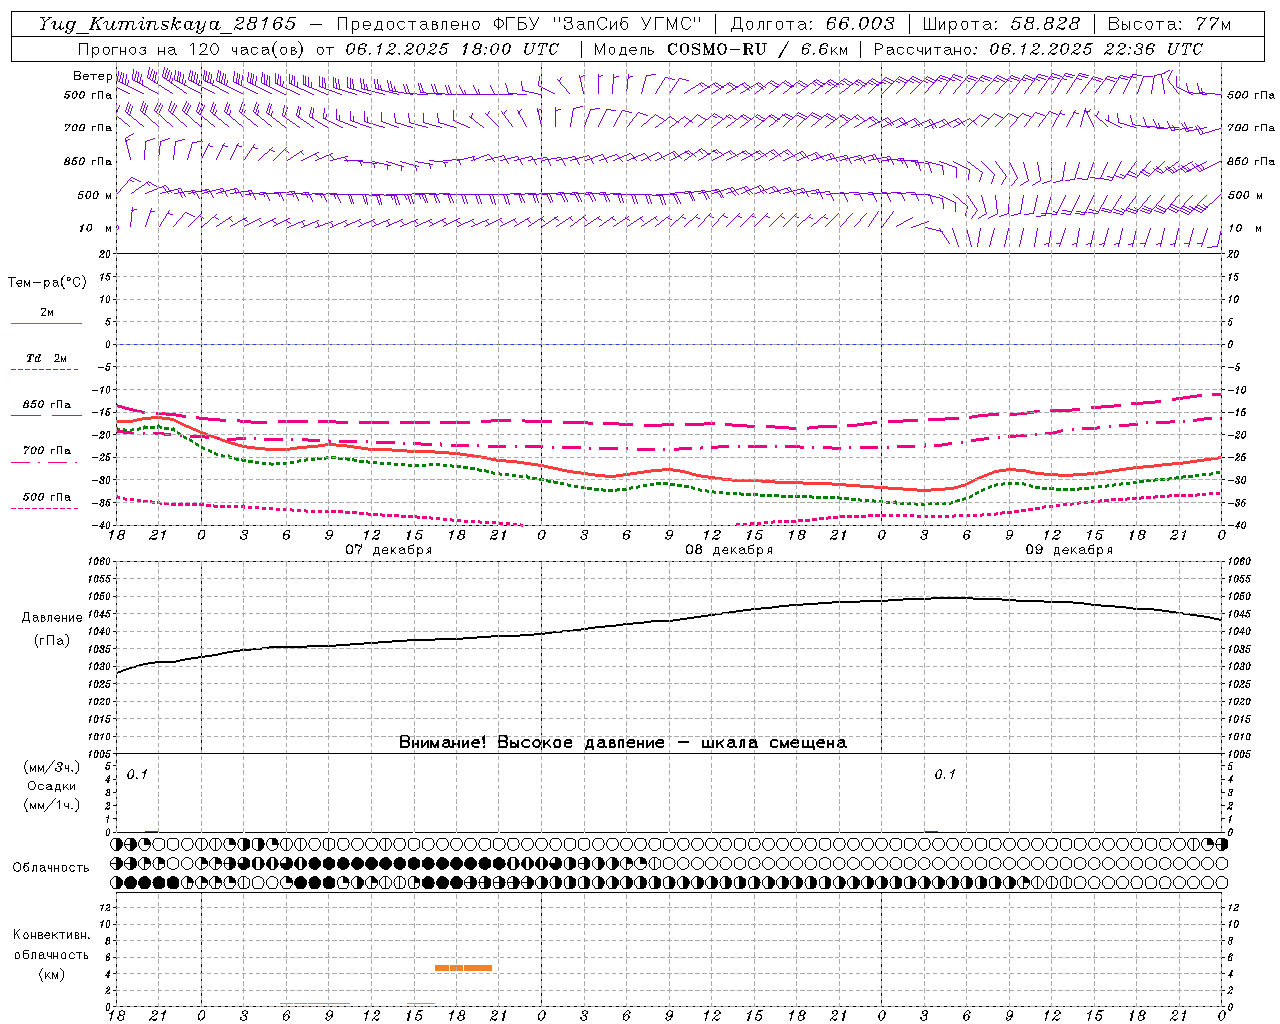Click the Осадки precipitation label
This screenshot has height=1024, width=1280.
click(52, 786)
